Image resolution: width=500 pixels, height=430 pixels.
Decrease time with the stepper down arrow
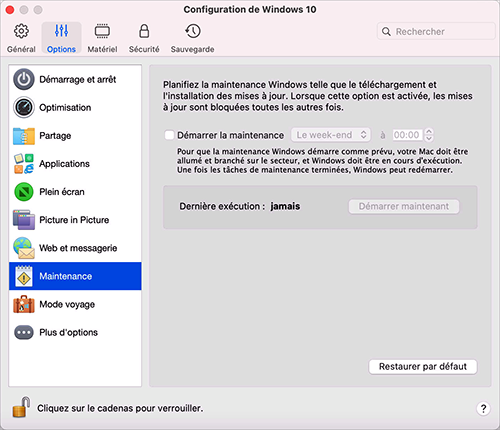[x=429, y=138]
